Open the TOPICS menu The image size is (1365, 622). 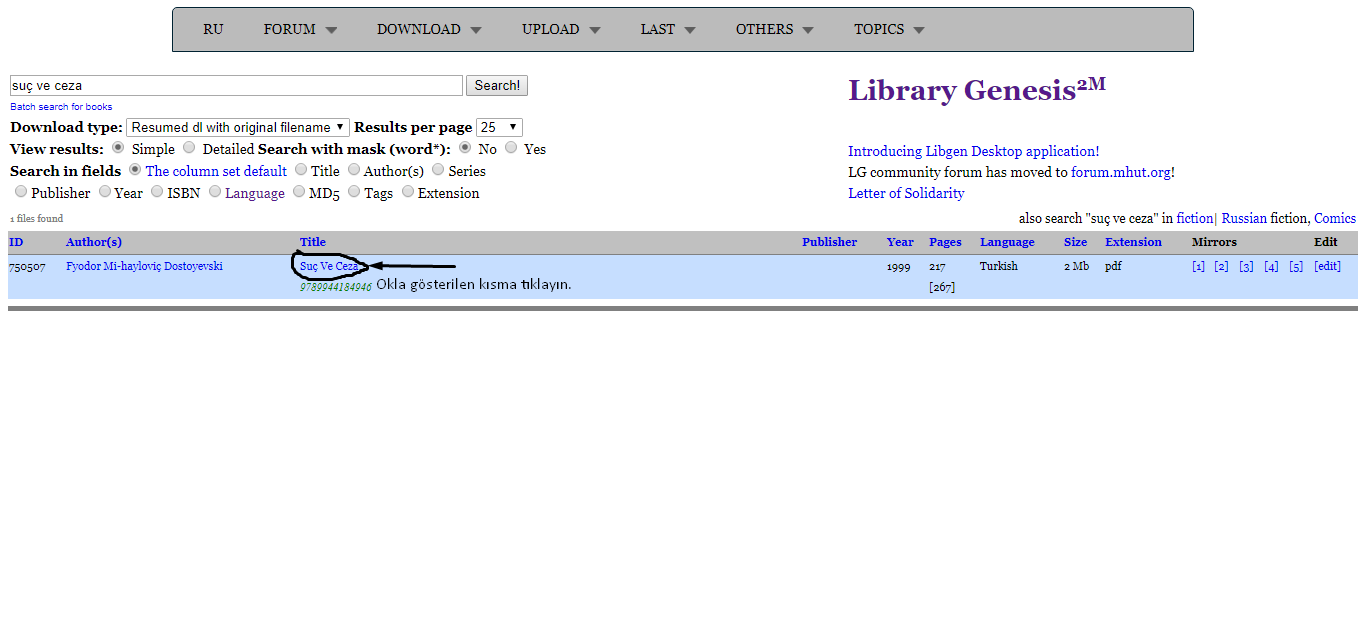(889, 29)
